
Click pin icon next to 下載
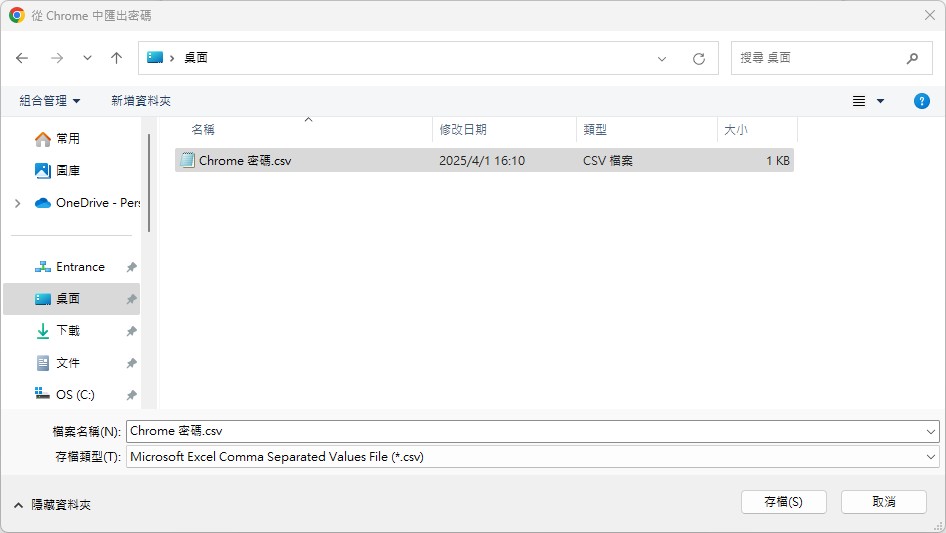click(131, 331)
